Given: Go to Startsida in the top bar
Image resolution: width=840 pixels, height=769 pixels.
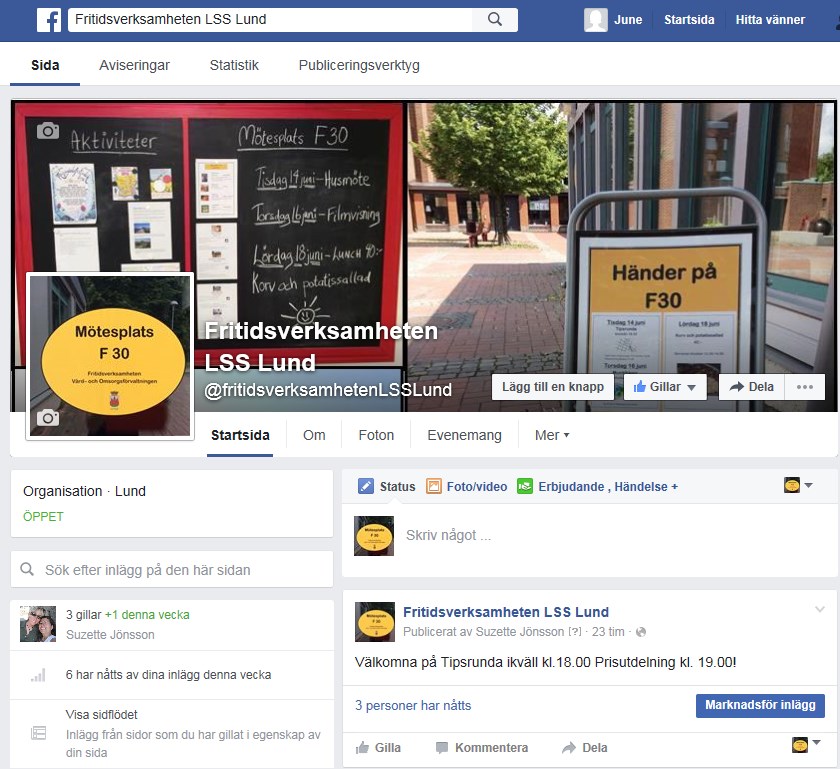Looking at the screenshot, I should tap(689, 20).
